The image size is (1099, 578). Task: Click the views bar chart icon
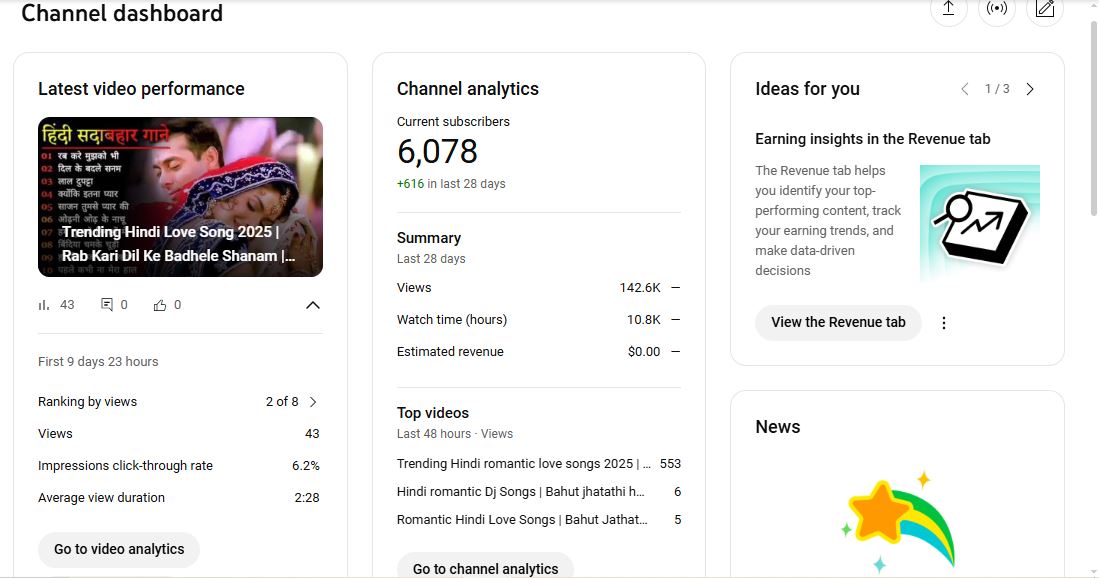click(x=44, y=305)
